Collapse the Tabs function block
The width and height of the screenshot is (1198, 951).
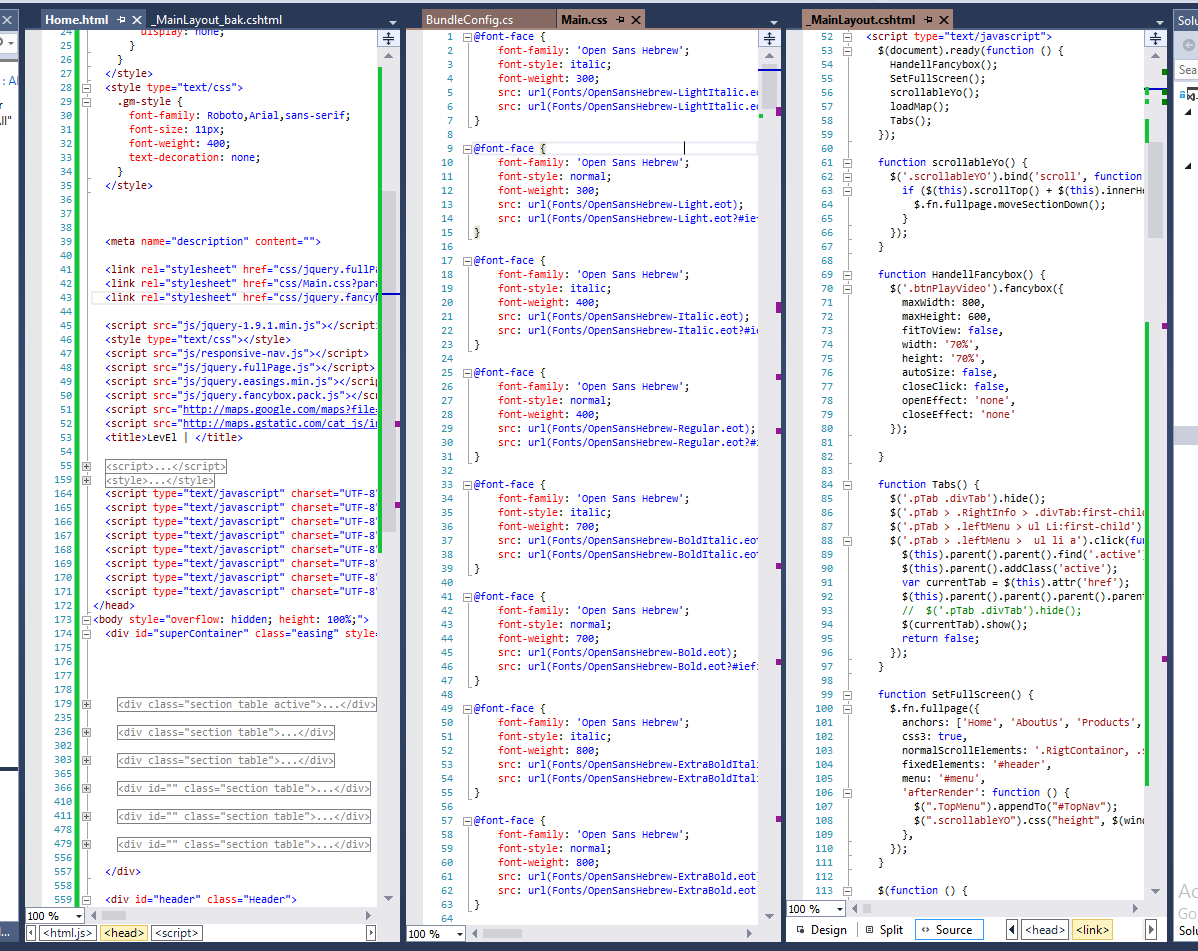(x=847, y=485)
